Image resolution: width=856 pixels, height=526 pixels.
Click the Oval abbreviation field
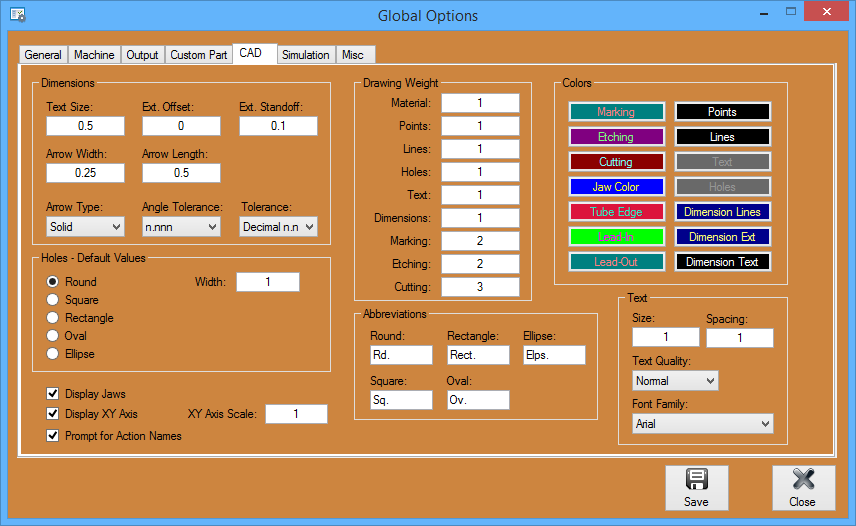(478, 400)
